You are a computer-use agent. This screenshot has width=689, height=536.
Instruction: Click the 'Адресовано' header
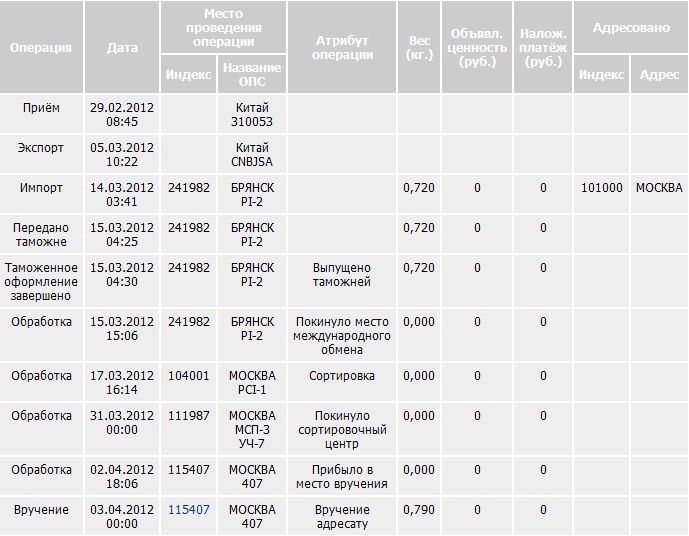[x=631, y=28]
